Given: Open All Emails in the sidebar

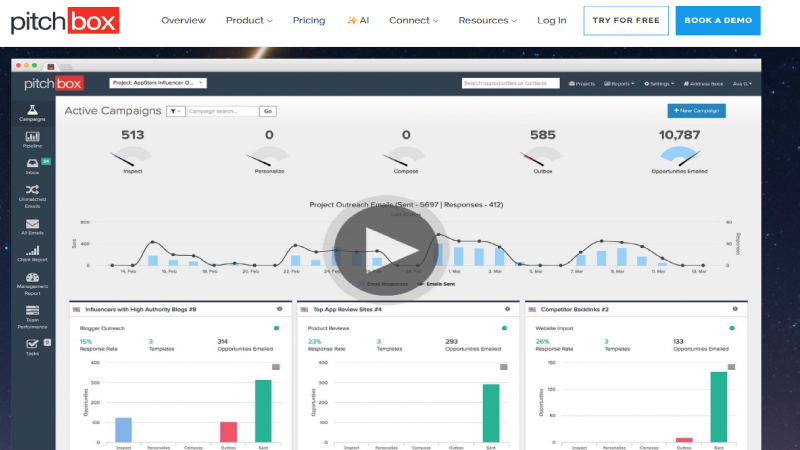Looking at the screenshot, I should [32, 227].
